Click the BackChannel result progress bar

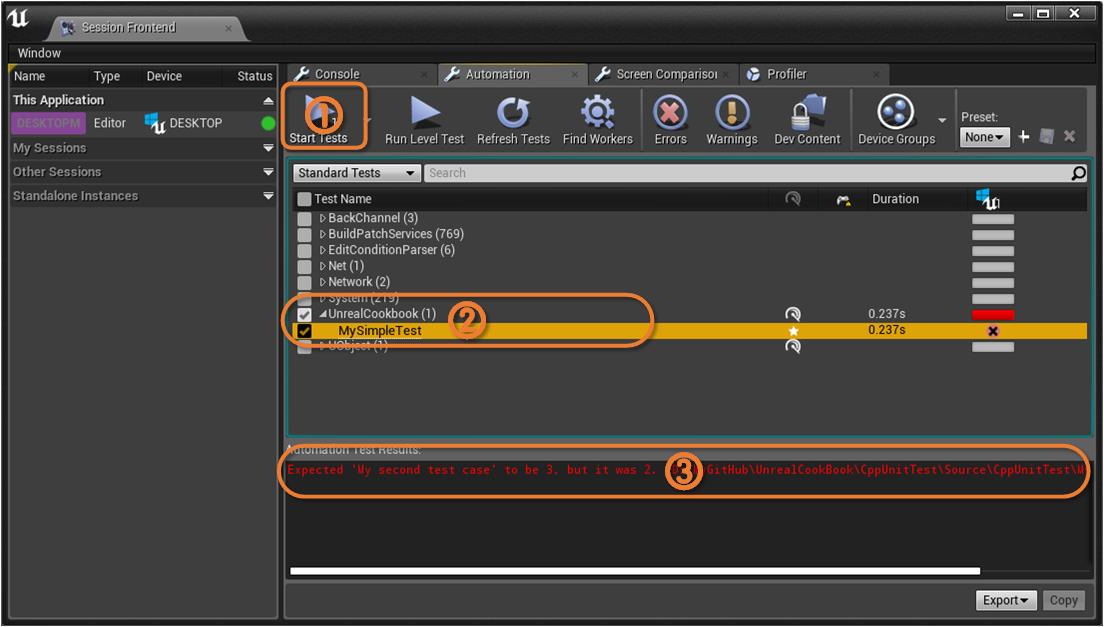[x=993, y=219]
